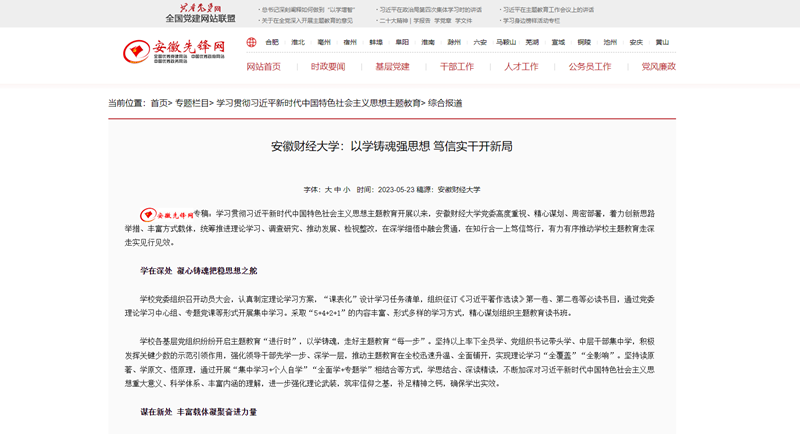Click the 首页 breadcrumb link

[x=160, y=103]
